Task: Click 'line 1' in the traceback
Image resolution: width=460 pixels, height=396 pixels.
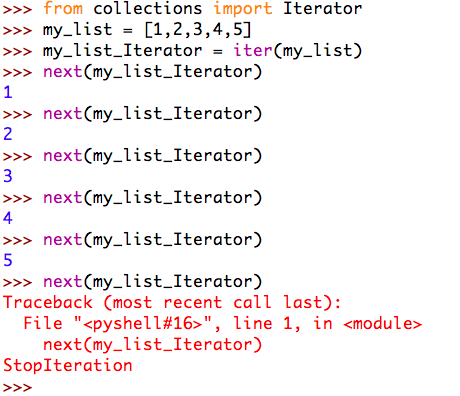Action: [263, 323]
